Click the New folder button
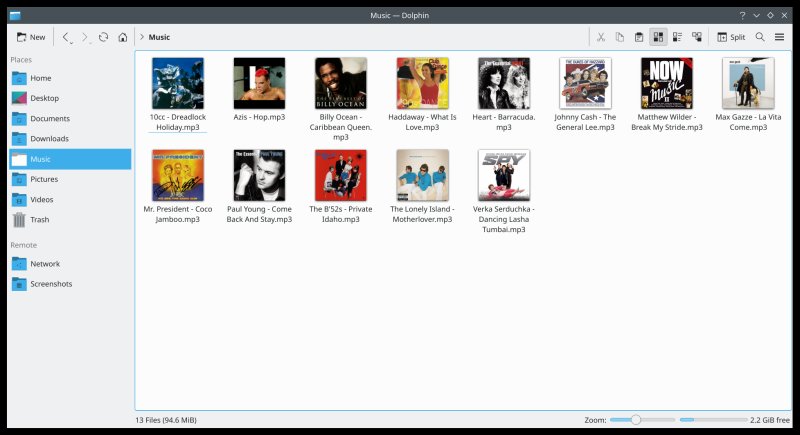This screenshot has height=435, width=800. 29,37
